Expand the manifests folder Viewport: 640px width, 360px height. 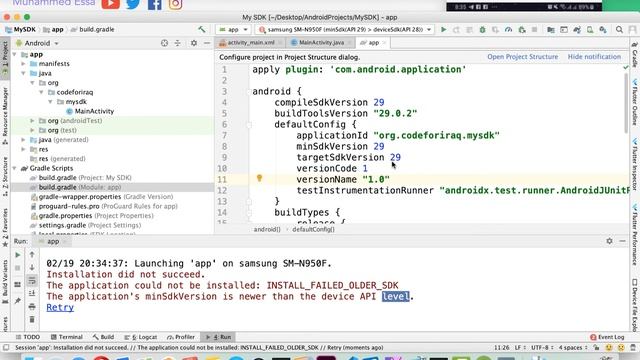point(23,64)
